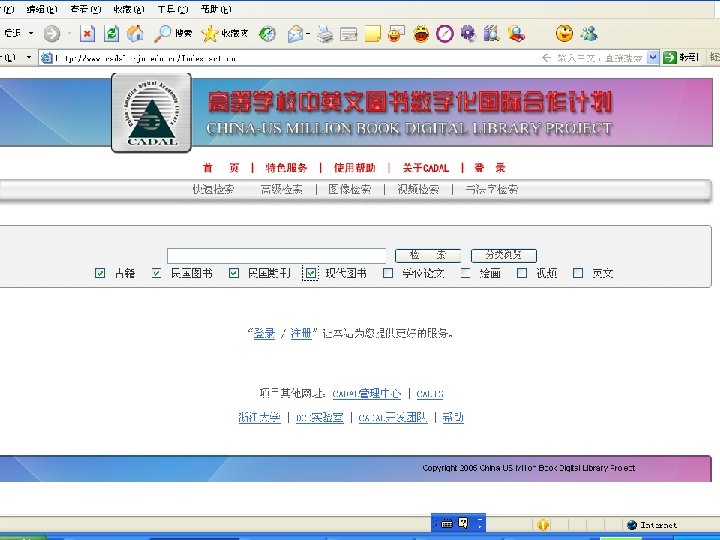720x540 pixels.
Task: Click the 登录 link in the prompt sentence
Action: coord(264,333)
